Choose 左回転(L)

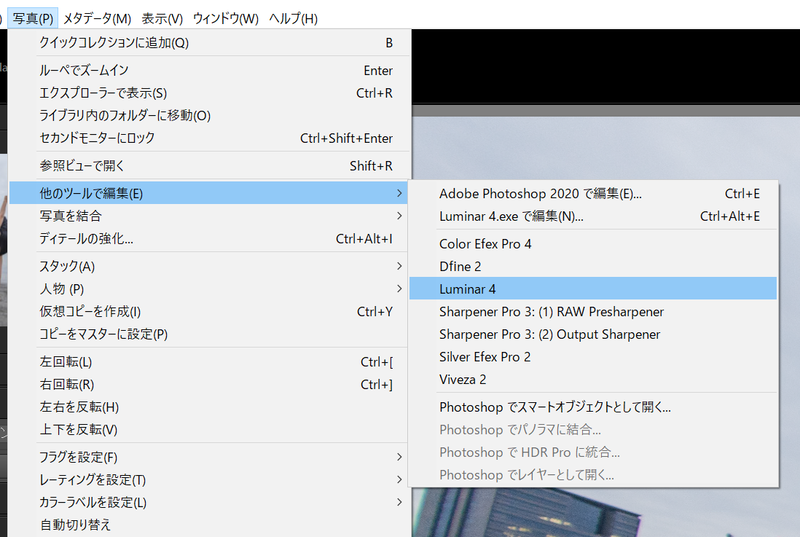click(x=208, y=362)
